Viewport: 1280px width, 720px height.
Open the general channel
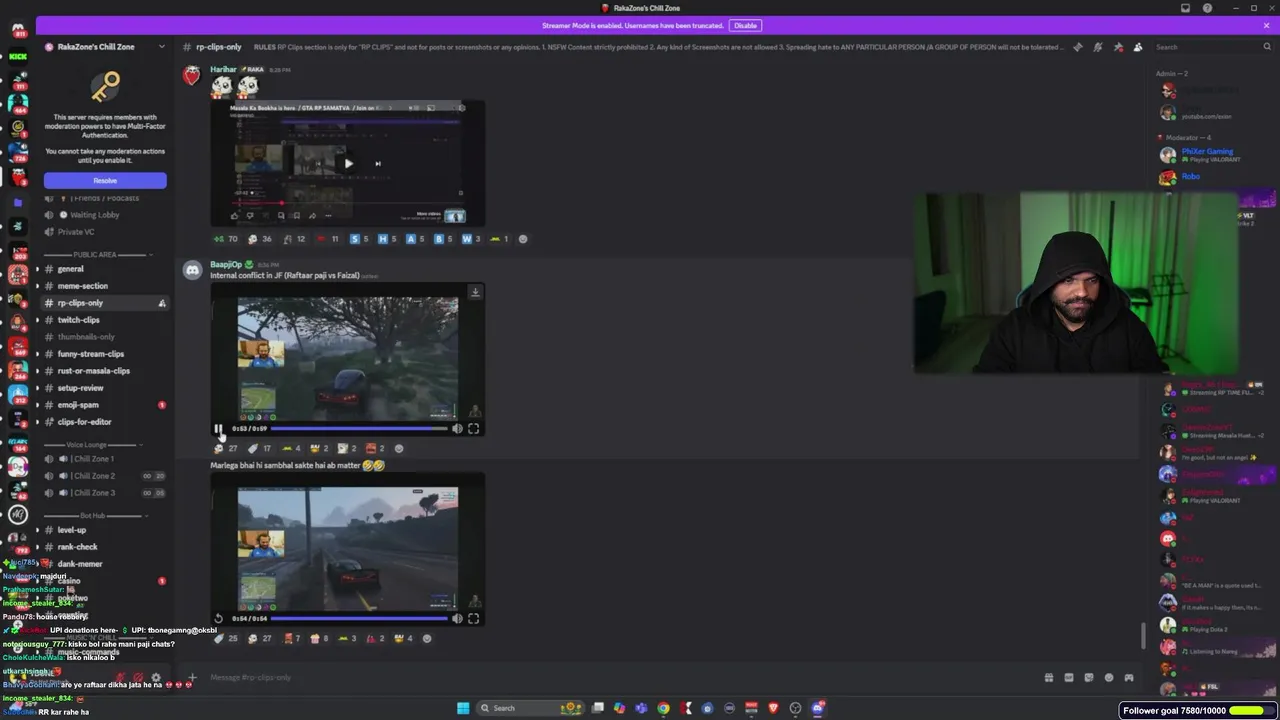click(x=105, y=269)
